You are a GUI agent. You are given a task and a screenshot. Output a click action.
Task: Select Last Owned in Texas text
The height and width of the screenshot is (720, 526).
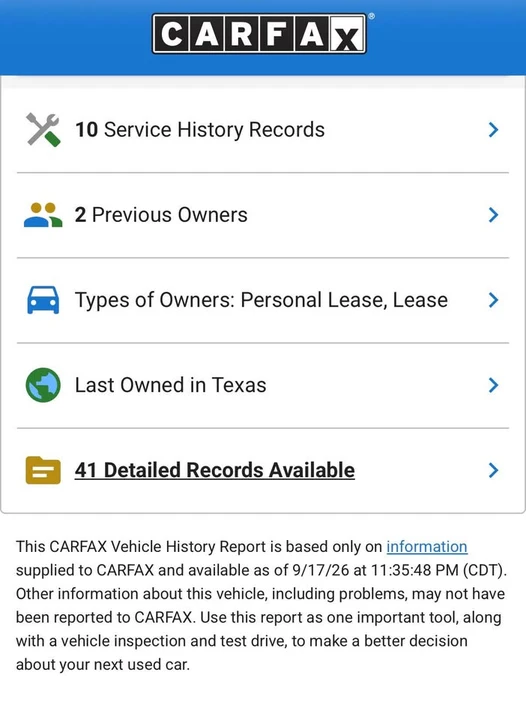click(x=170, y=385)
